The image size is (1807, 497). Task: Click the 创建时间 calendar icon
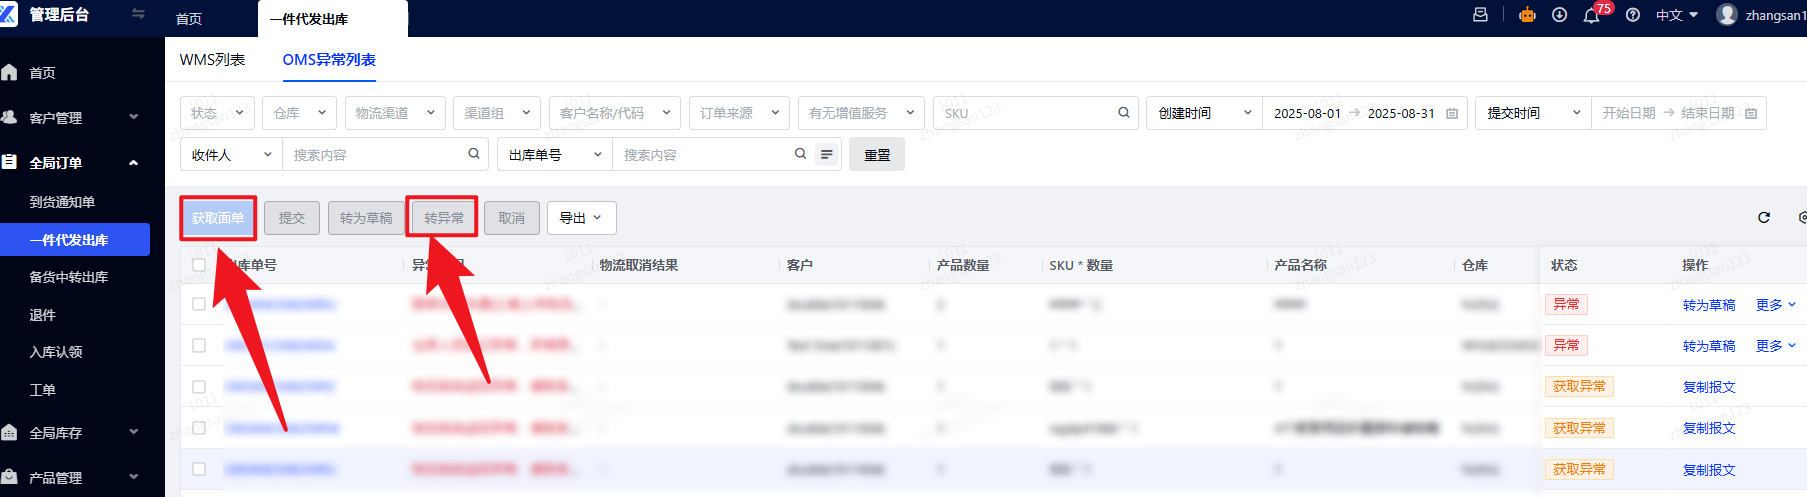pos(1452,113)
